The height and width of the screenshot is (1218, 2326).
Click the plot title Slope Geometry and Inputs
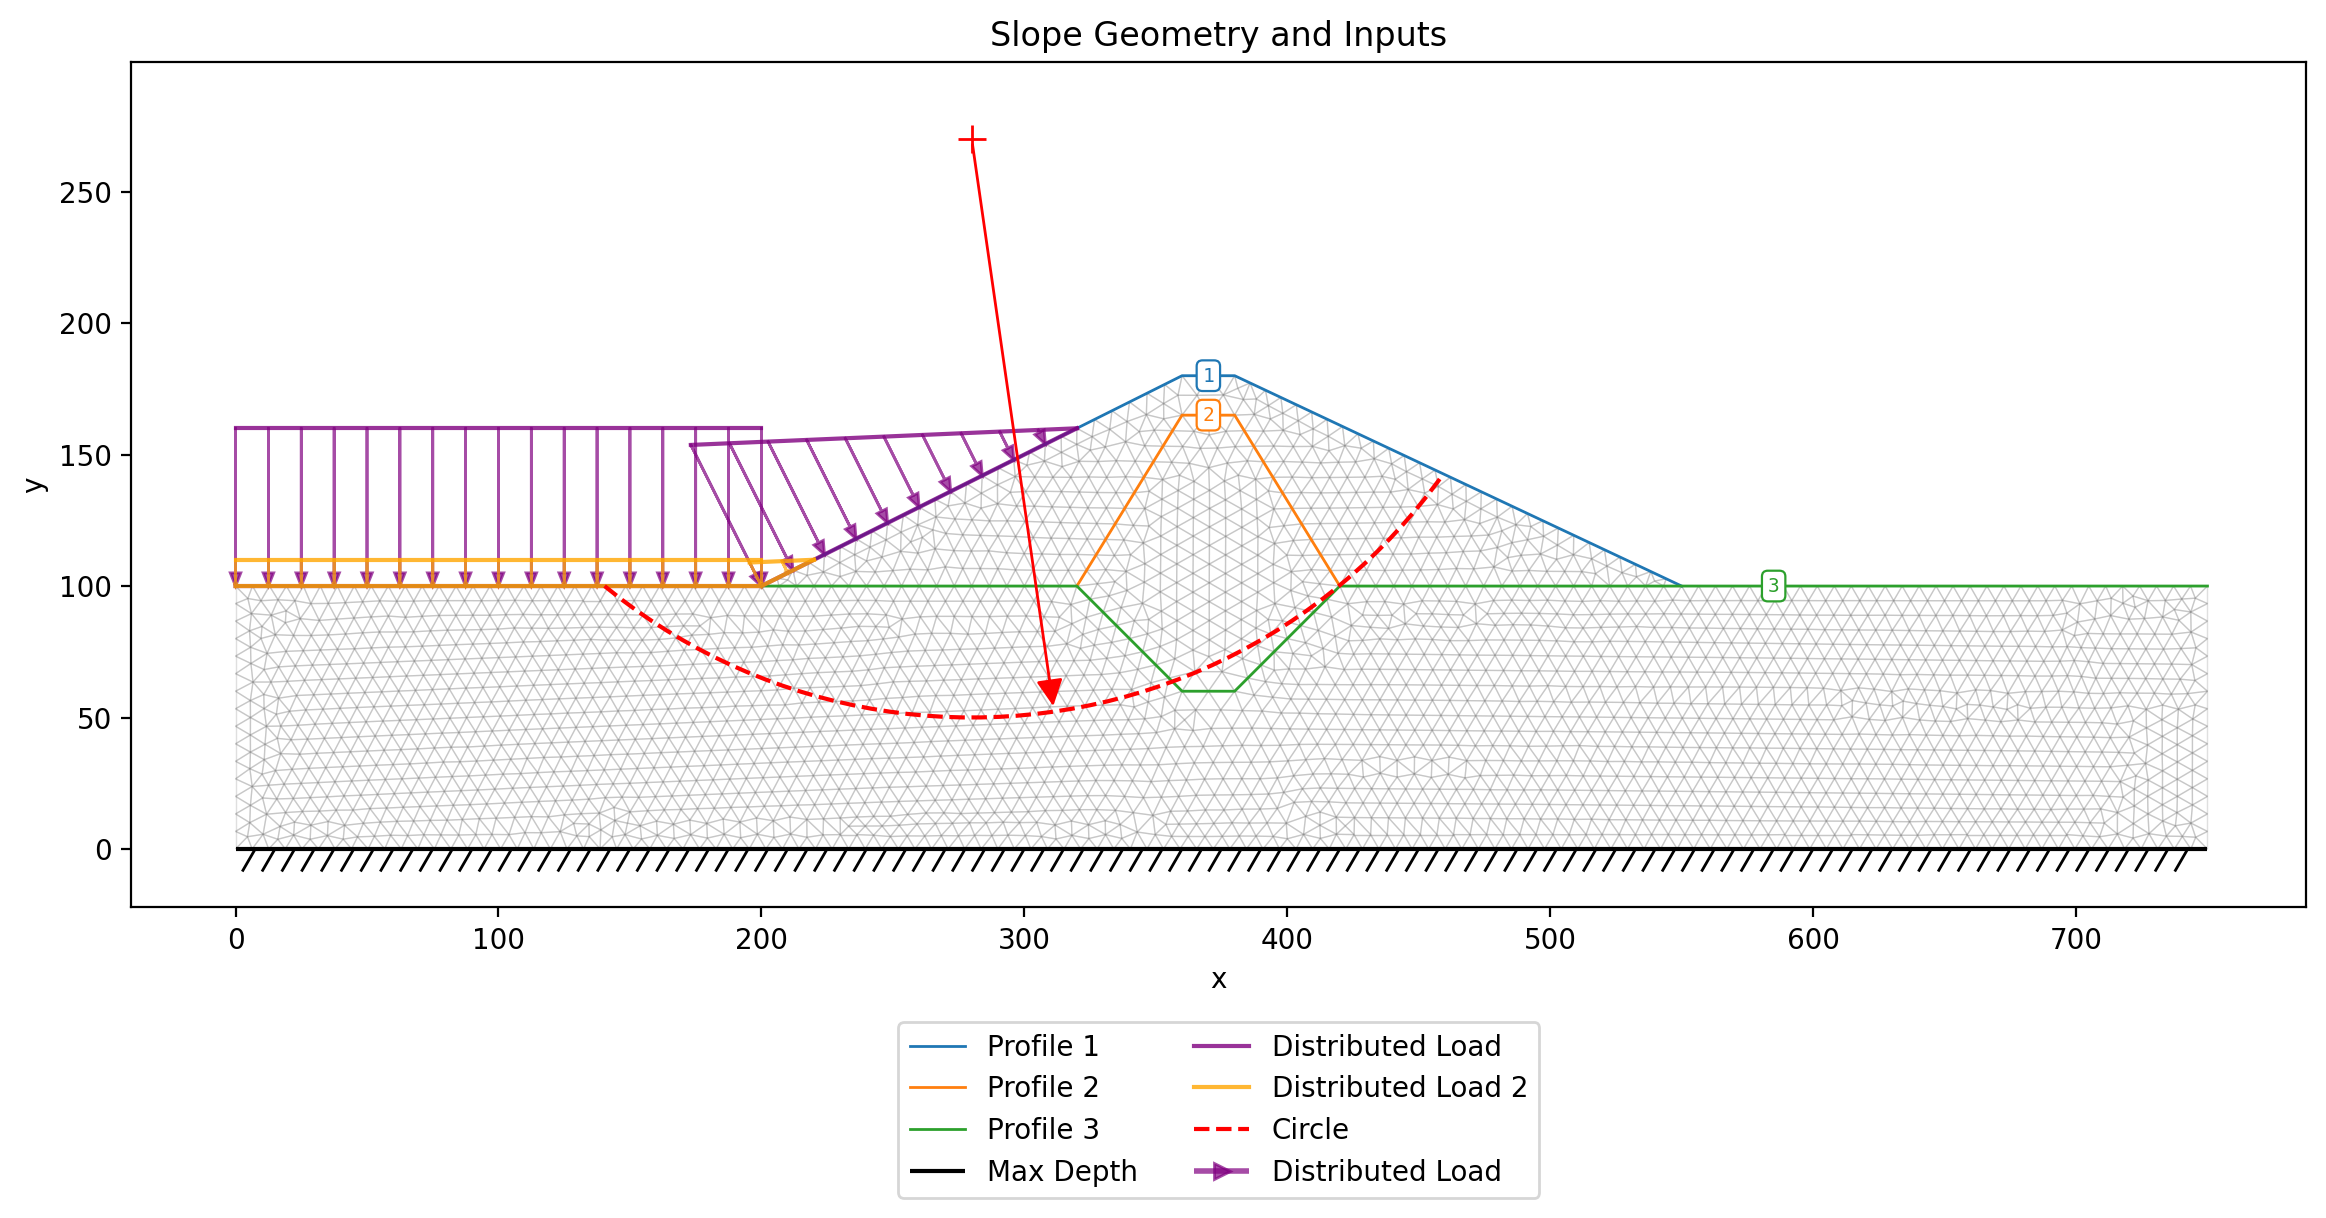pyautogui.click(x=1218, y=35)
